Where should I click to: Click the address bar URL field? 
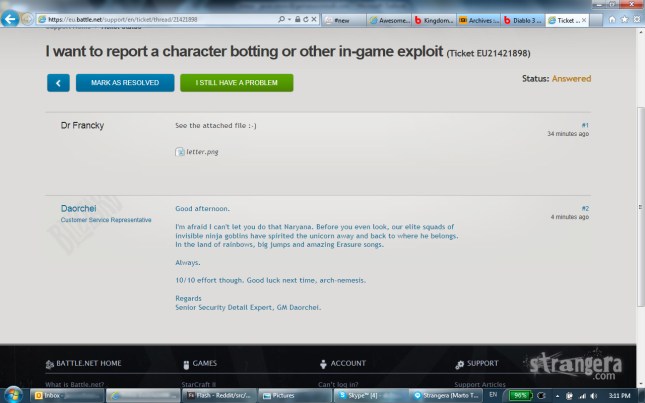(150, 19)
